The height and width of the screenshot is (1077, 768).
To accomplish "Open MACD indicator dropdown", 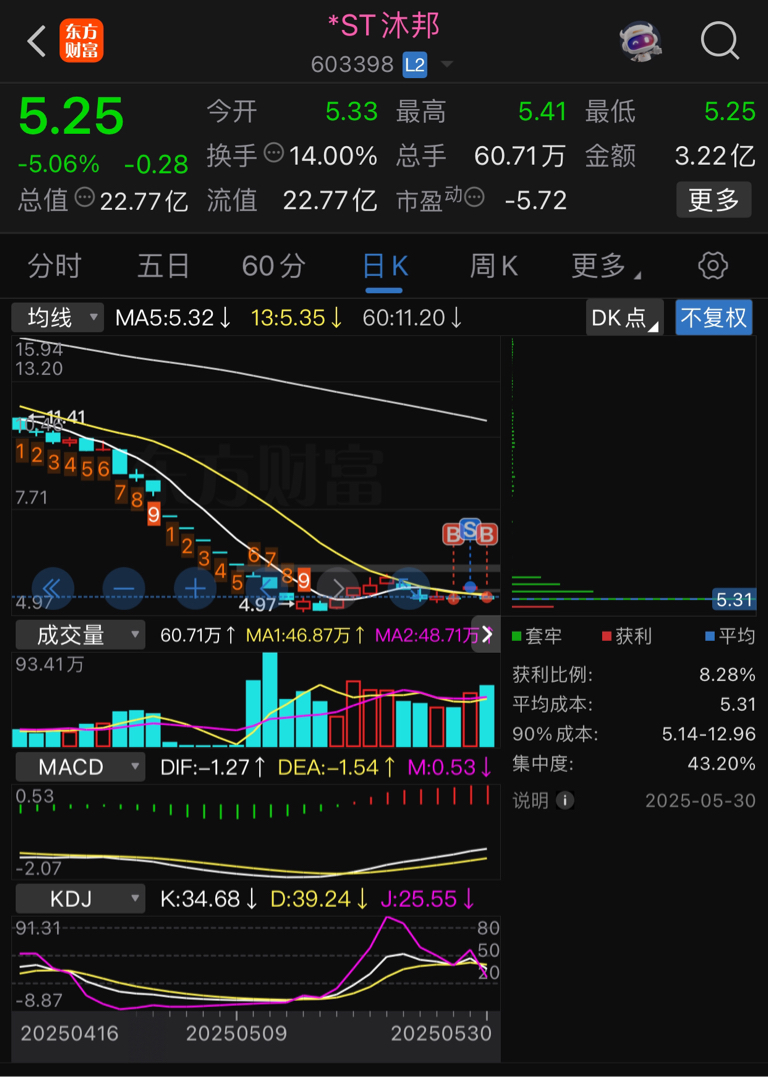I will click(x=80, y=767).
